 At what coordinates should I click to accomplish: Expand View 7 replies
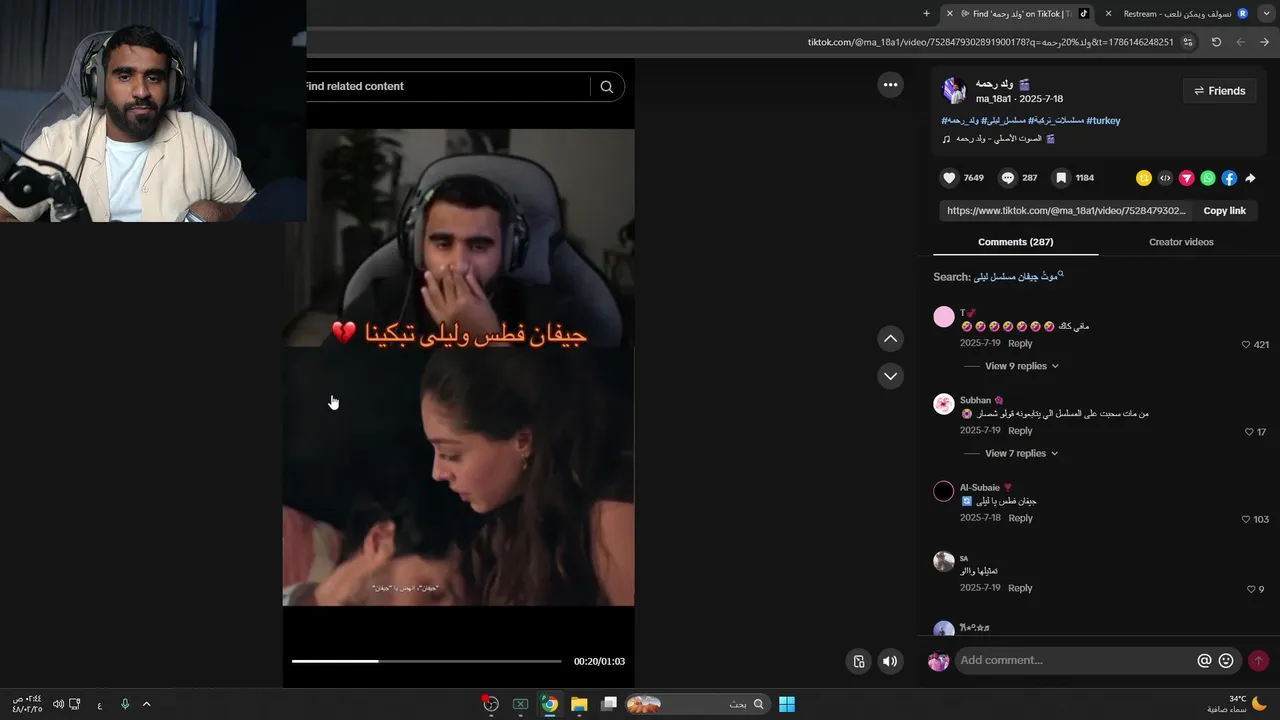pyautogui.click(x=1021, y=453)
